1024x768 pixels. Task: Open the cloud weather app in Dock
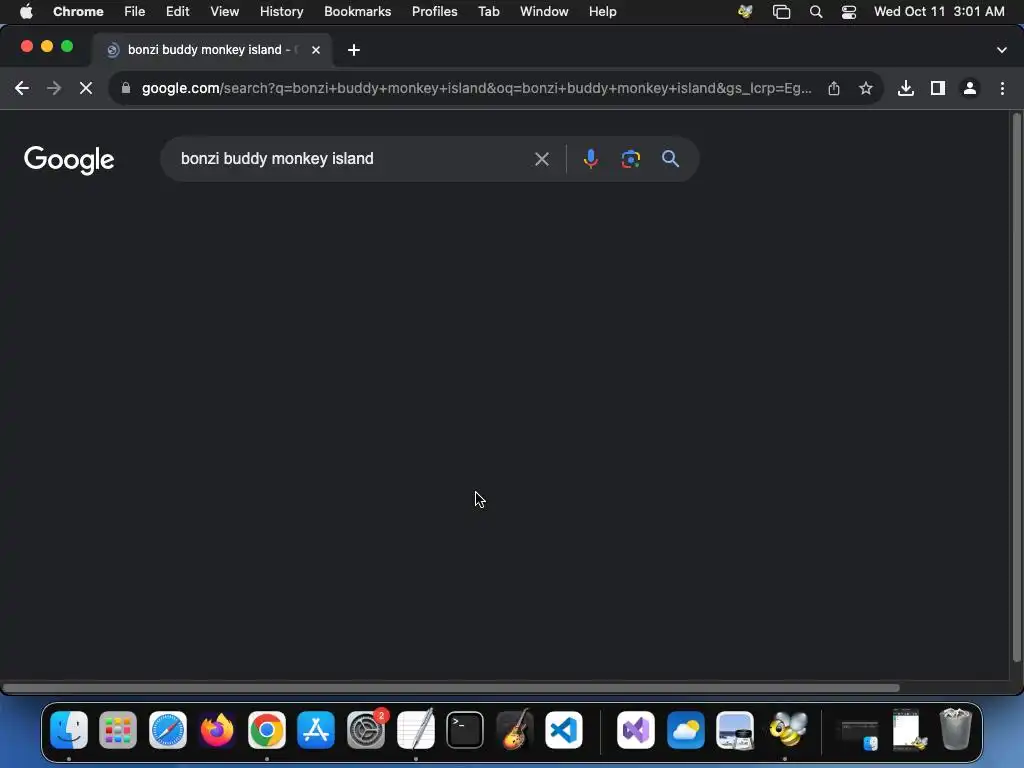coord(686,730)
